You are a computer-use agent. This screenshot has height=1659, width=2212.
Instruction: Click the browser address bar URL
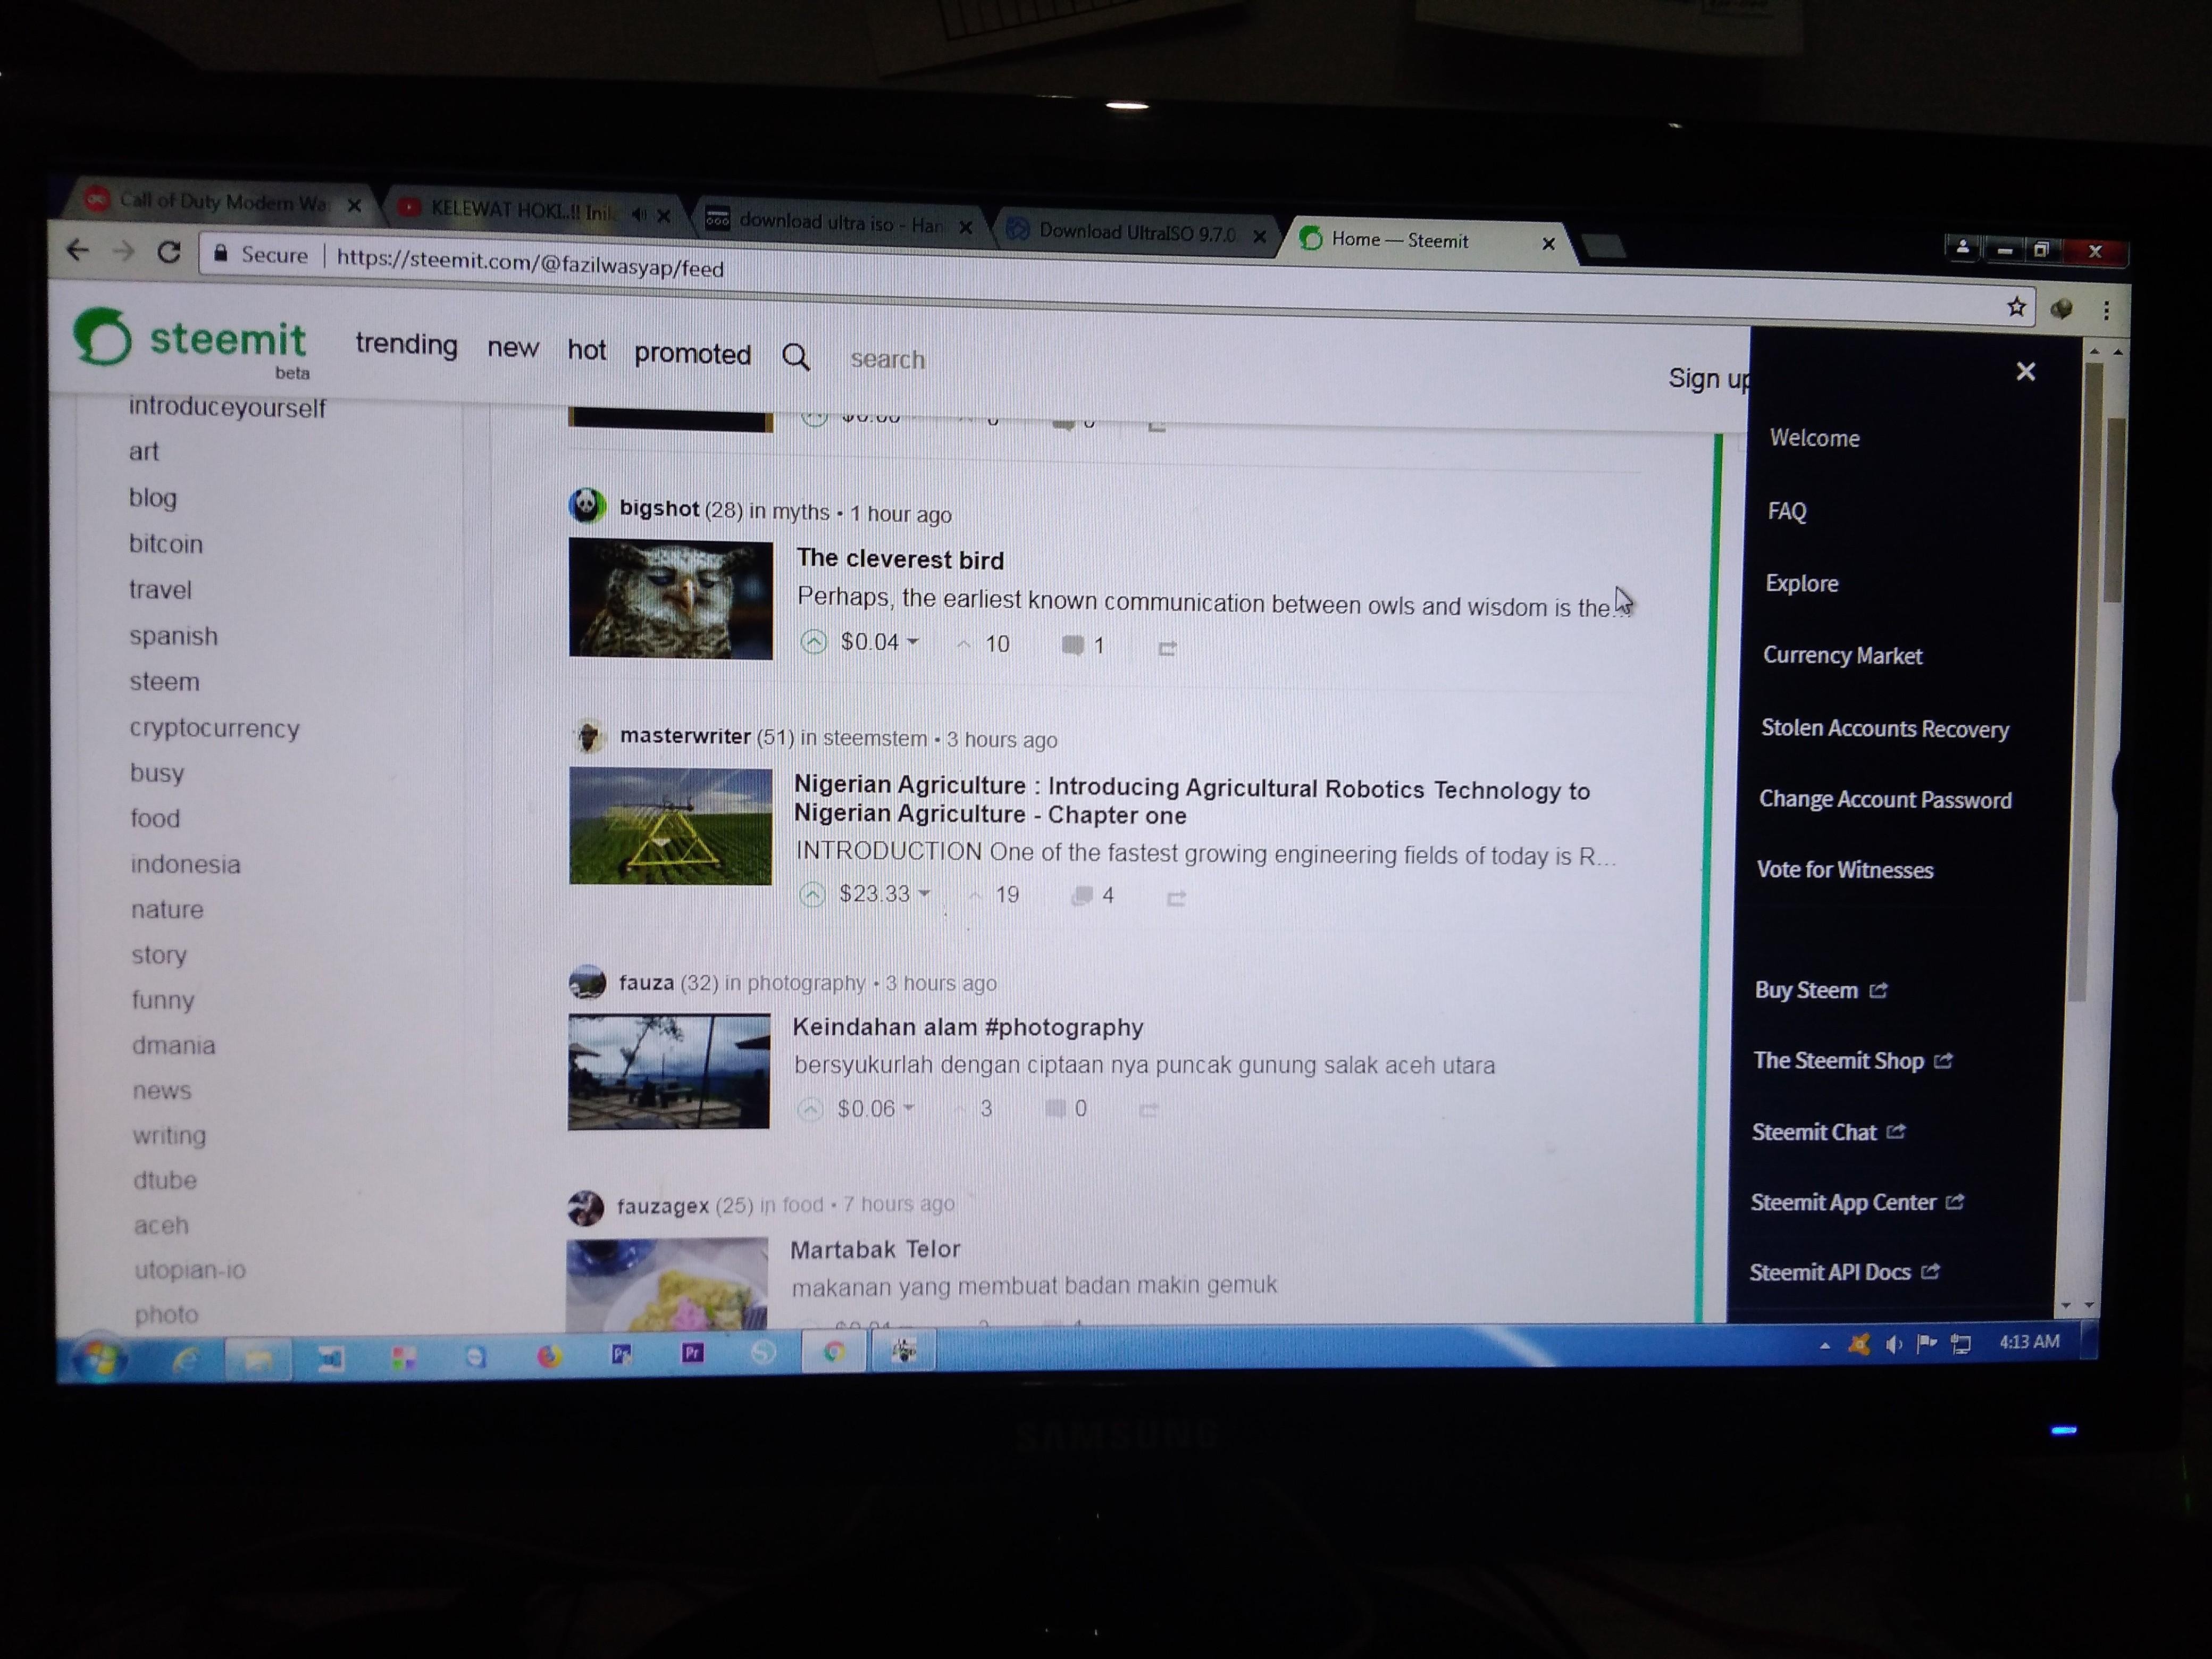click(x=530, y=264)
